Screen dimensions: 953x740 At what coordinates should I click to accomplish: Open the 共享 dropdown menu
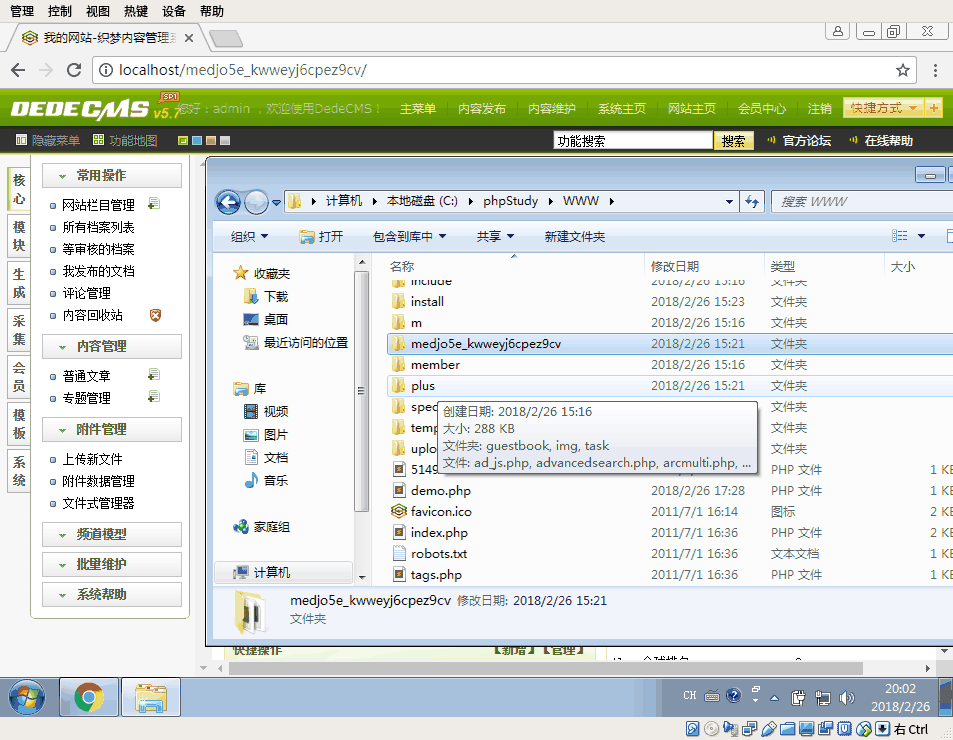click(x=495, y=236)
